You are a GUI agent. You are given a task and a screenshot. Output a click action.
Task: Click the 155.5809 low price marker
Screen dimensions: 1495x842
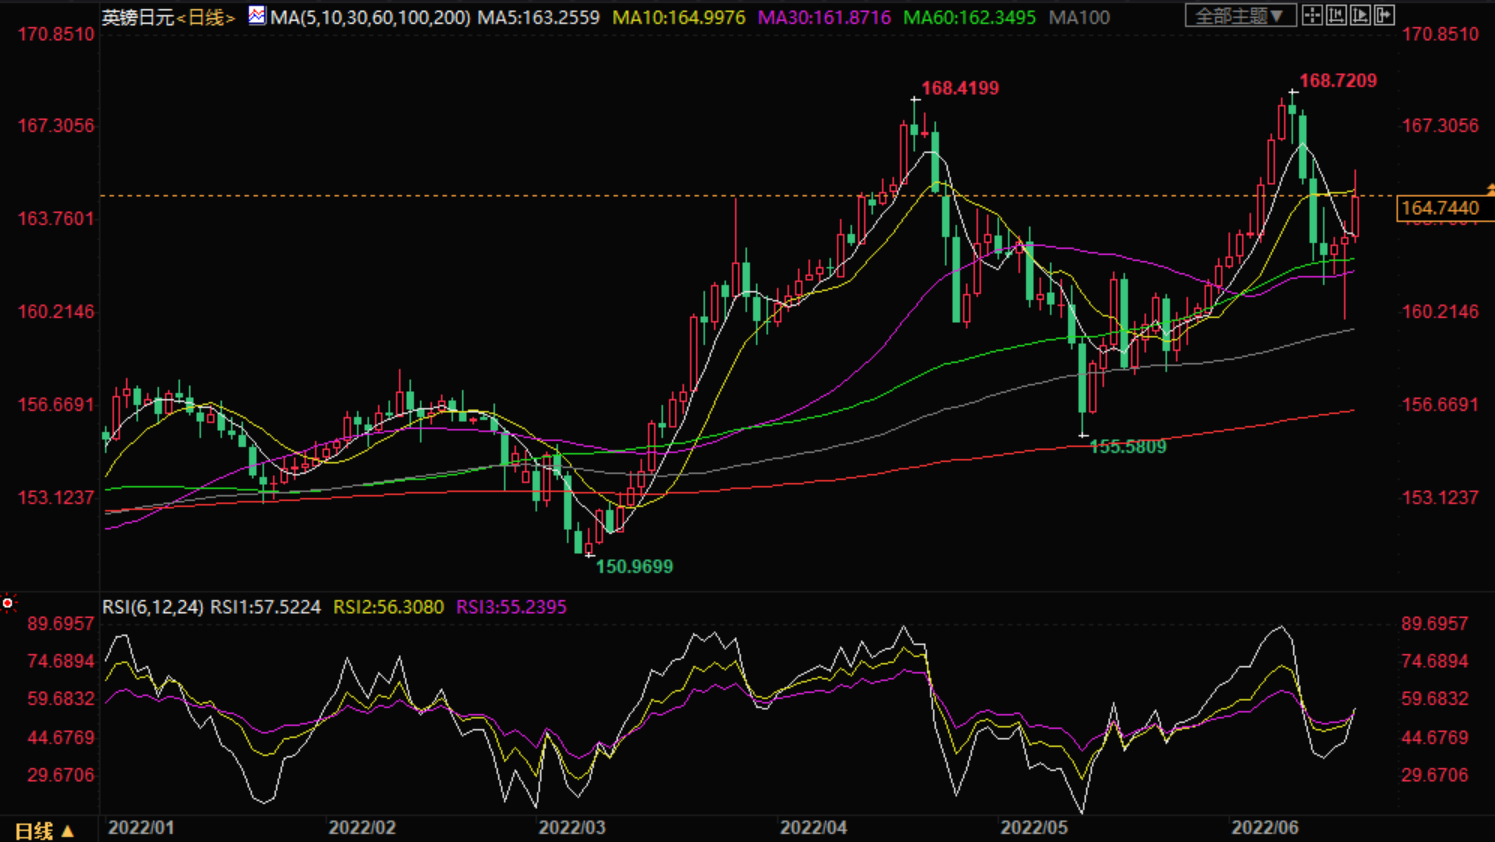click(1128, 447)
